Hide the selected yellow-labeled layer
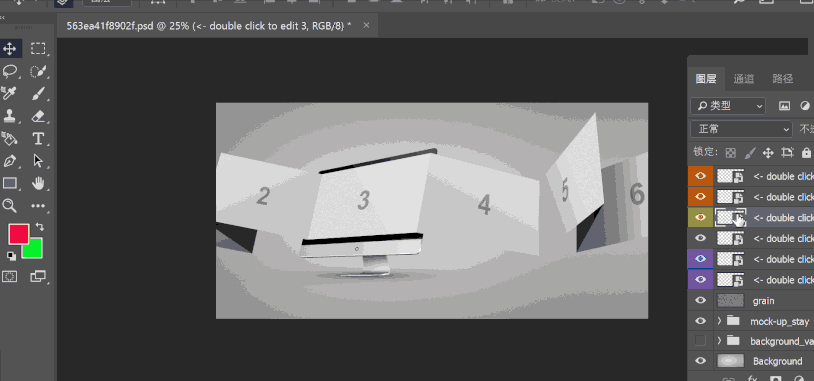 click(x=700, y=217)
